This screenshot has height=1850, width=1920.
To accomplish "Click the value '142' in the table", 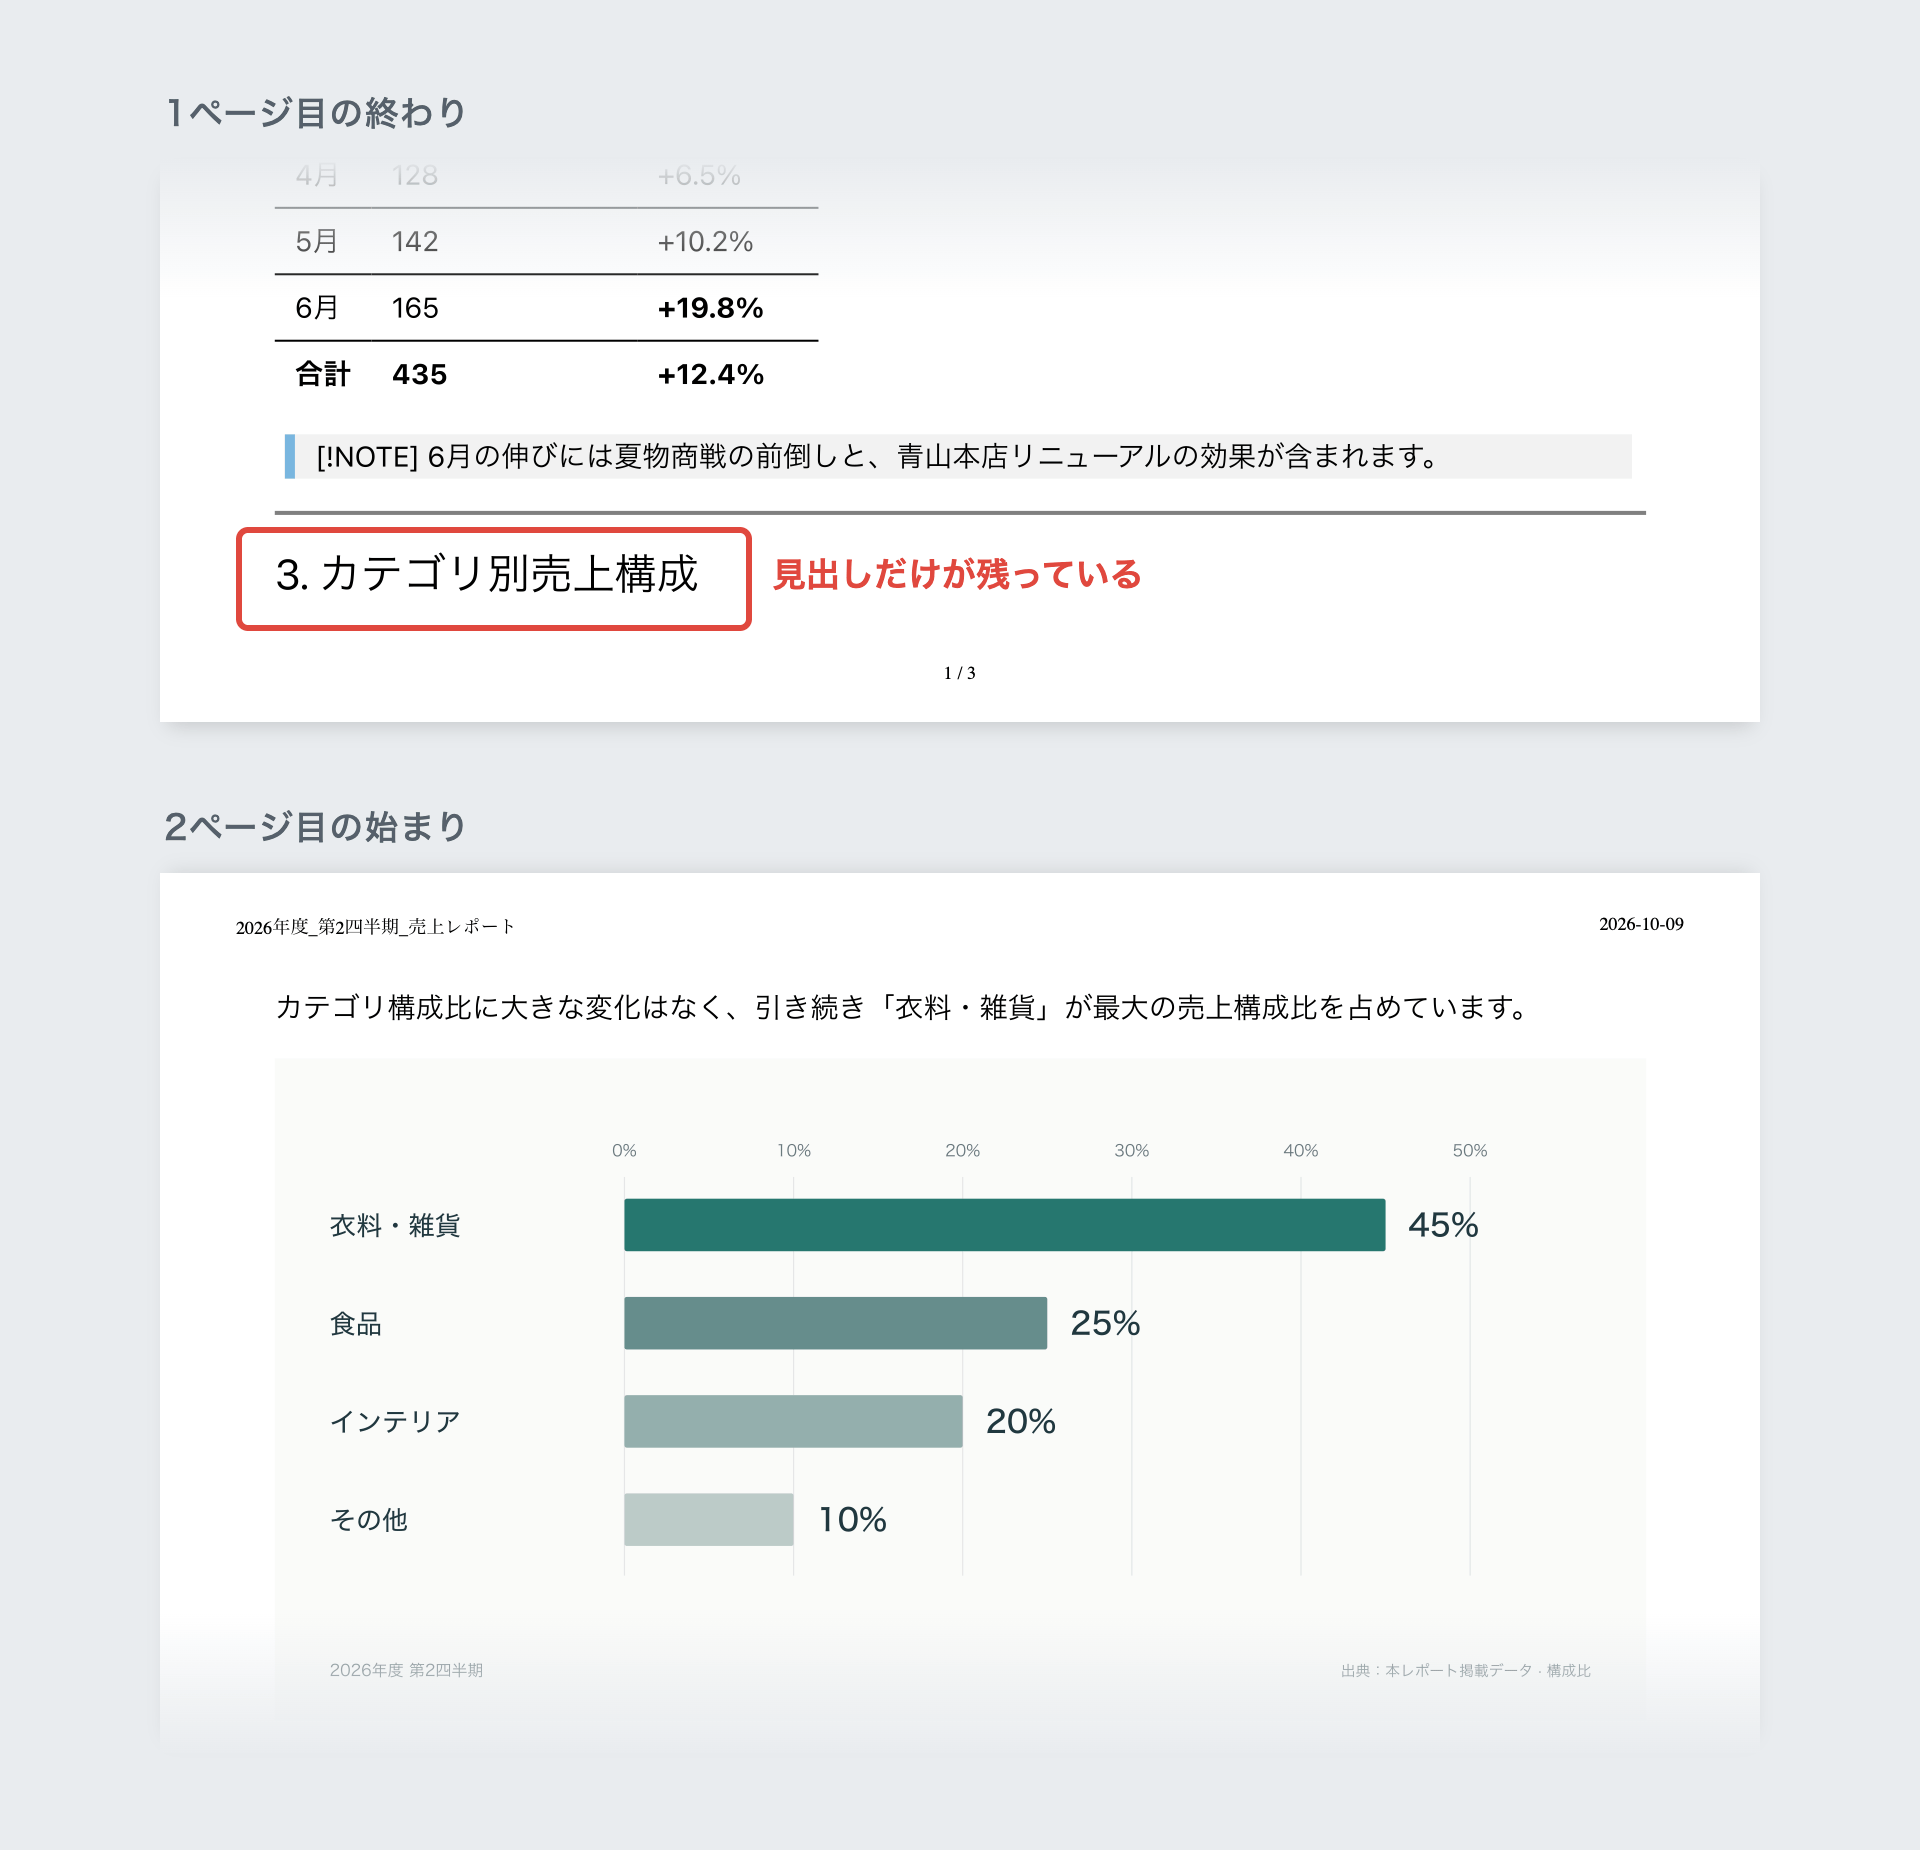I will point(415,242).
